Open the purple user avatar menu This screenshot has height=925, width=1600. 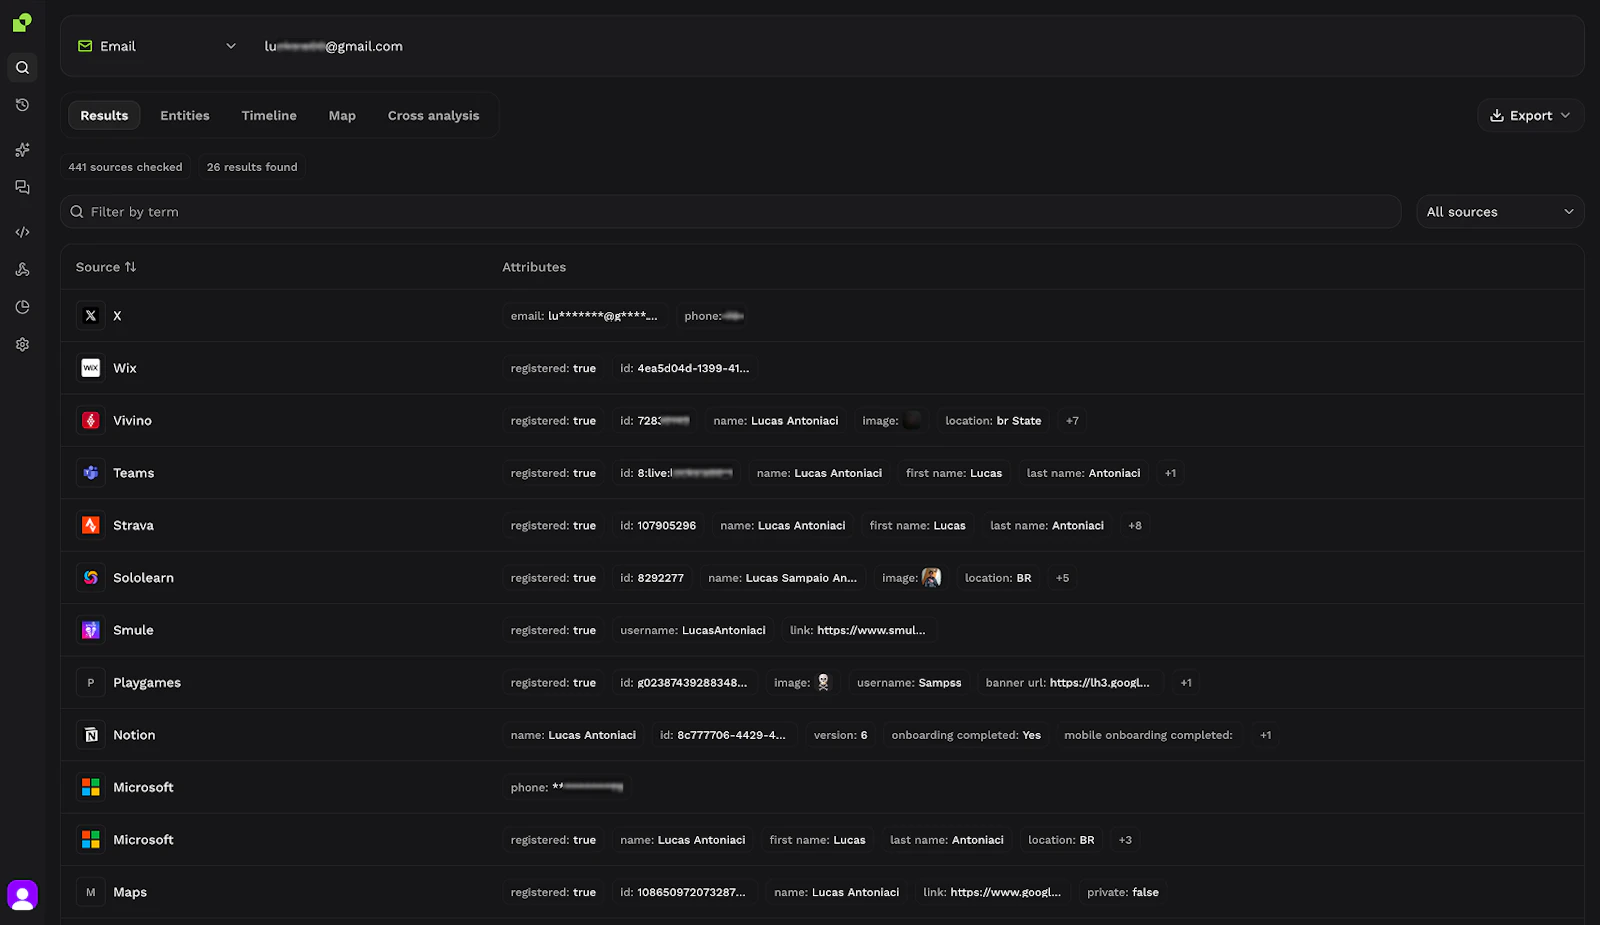tap(22, 895)
